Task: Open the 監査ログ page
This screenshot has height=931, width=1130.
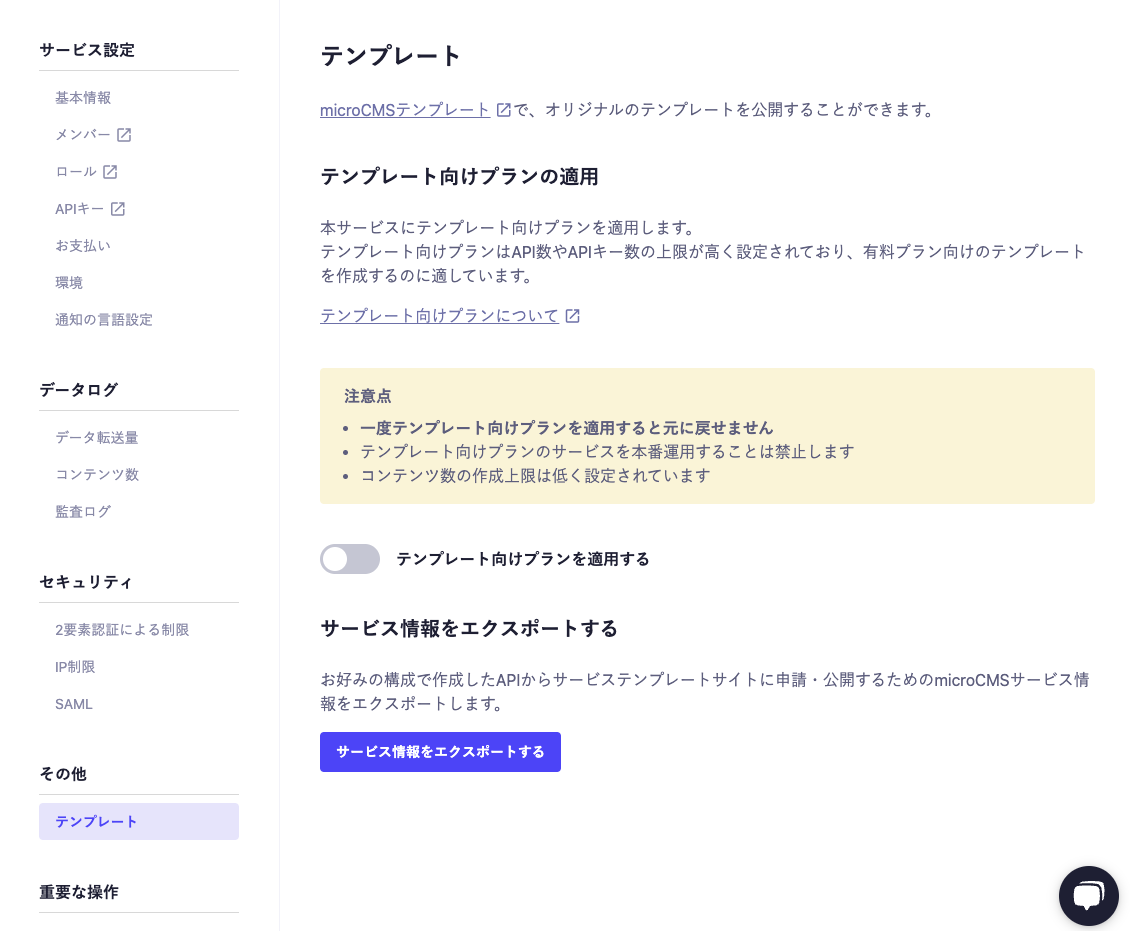Action: 83,511
